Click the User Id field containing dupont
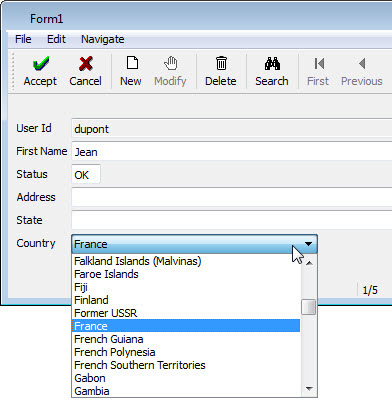 tap(232, 128)
